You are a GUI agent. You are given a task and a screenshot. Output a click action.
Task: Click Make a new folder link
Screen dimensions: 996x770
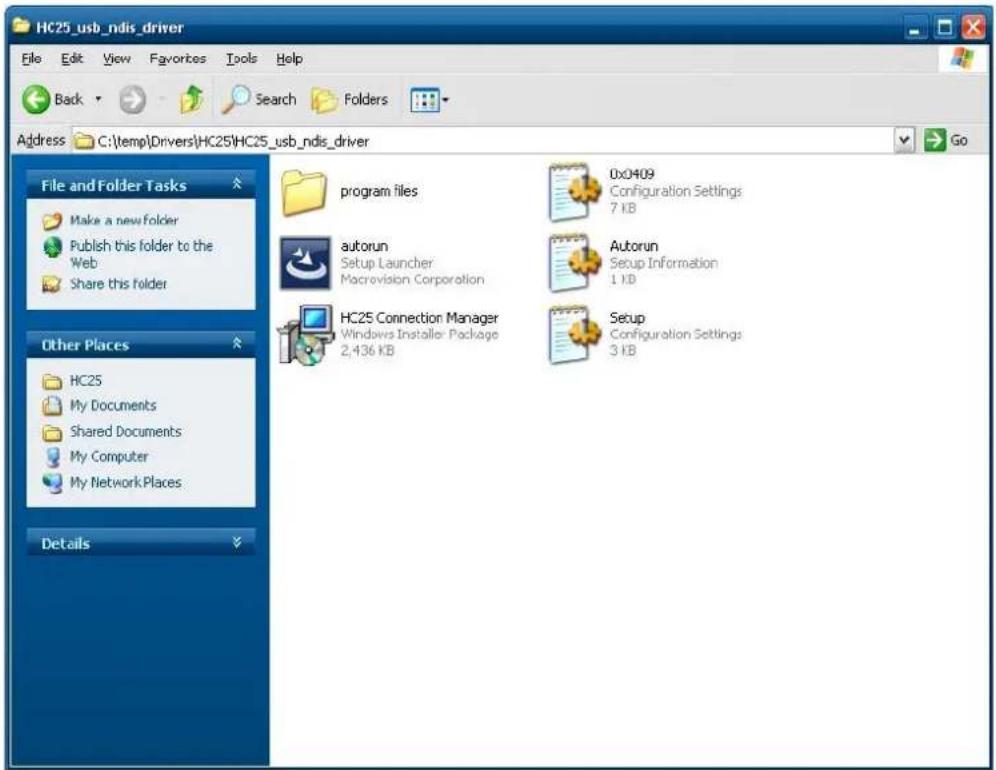pyautogui.click(x=124, y=220)
